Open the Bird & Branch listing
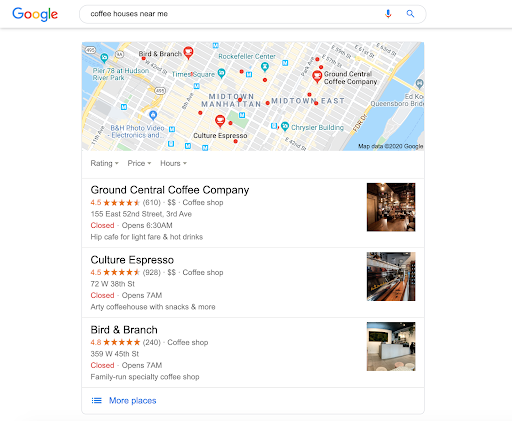This screenshot has height=421, width=512. [x=124, y=330]
